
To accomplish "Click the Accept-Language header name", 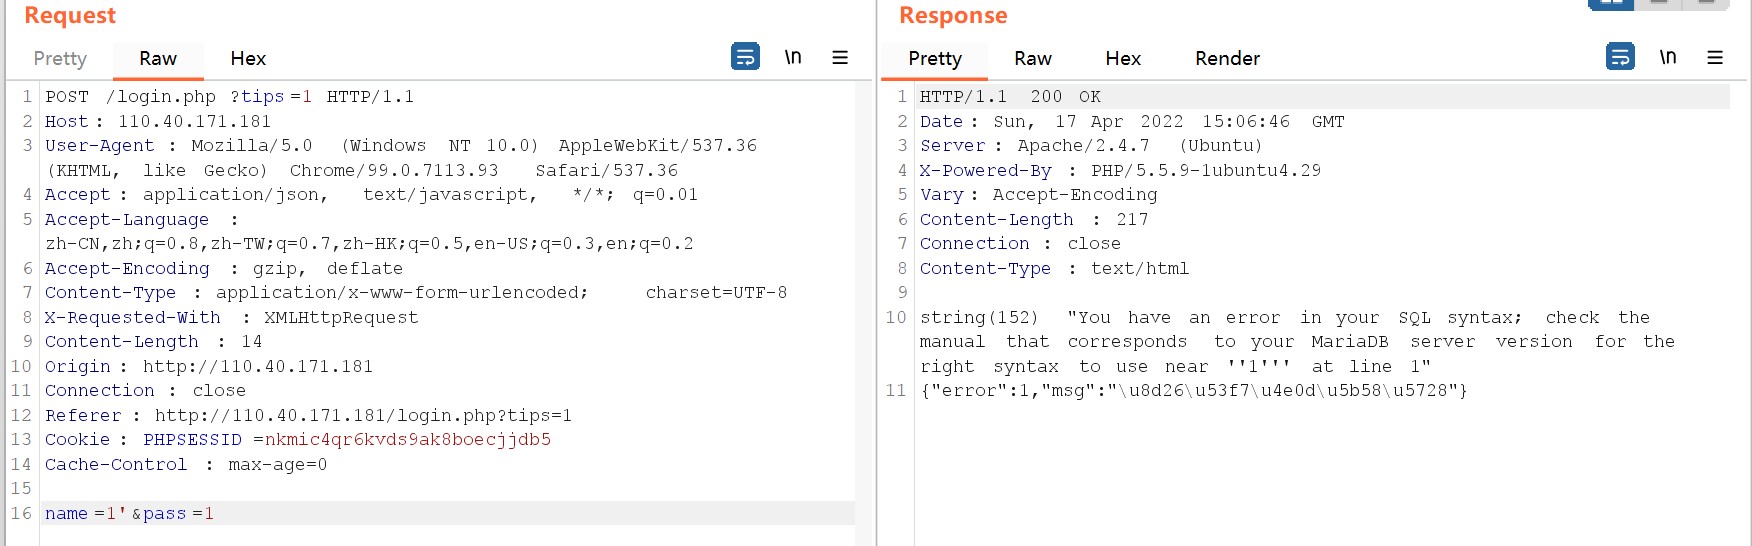I will click(127, 219).
